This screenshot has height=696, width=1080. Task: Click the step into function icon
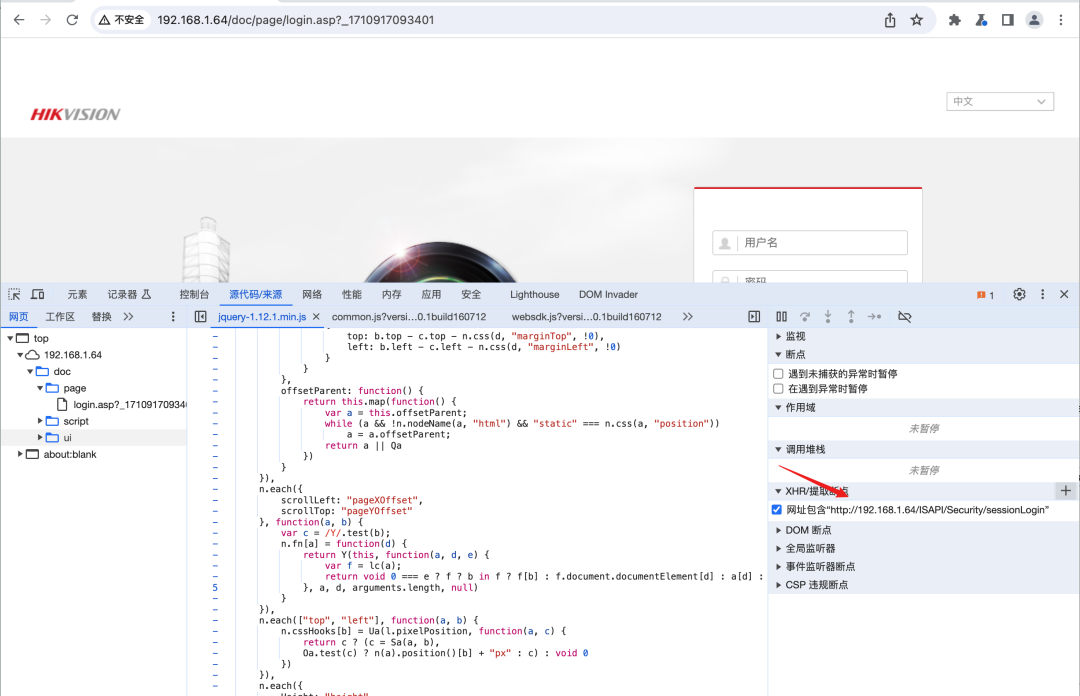[x=828, y=316]
